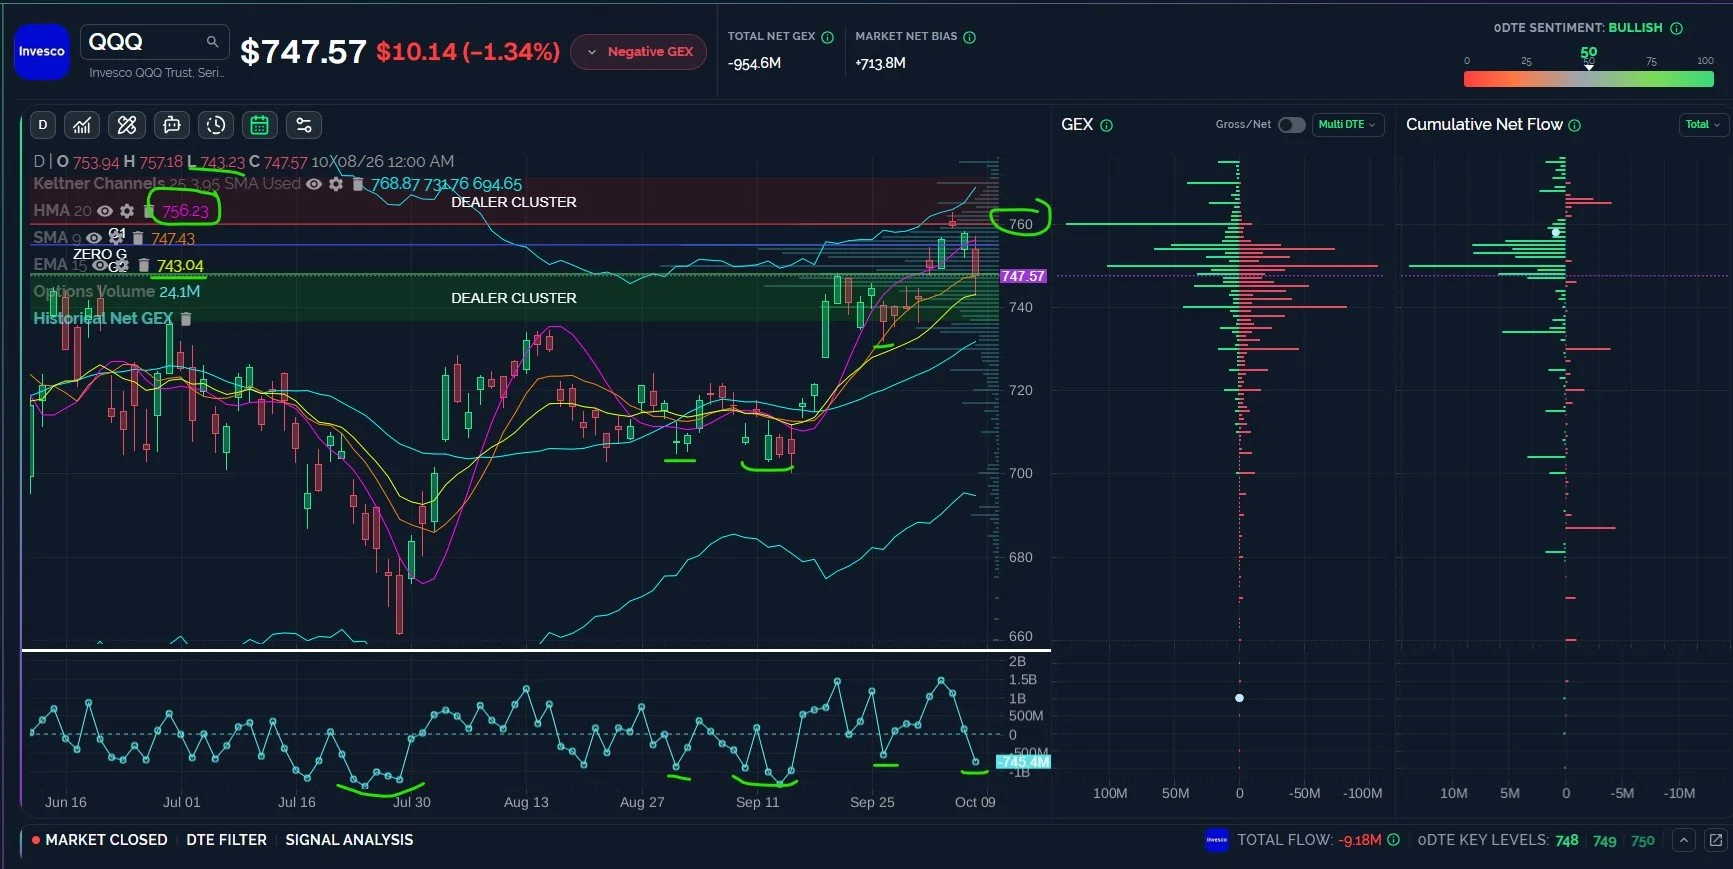This screenshot has width=1733, height=869.
Task: Select the 750 0DTE key level
Action: 1643,841
